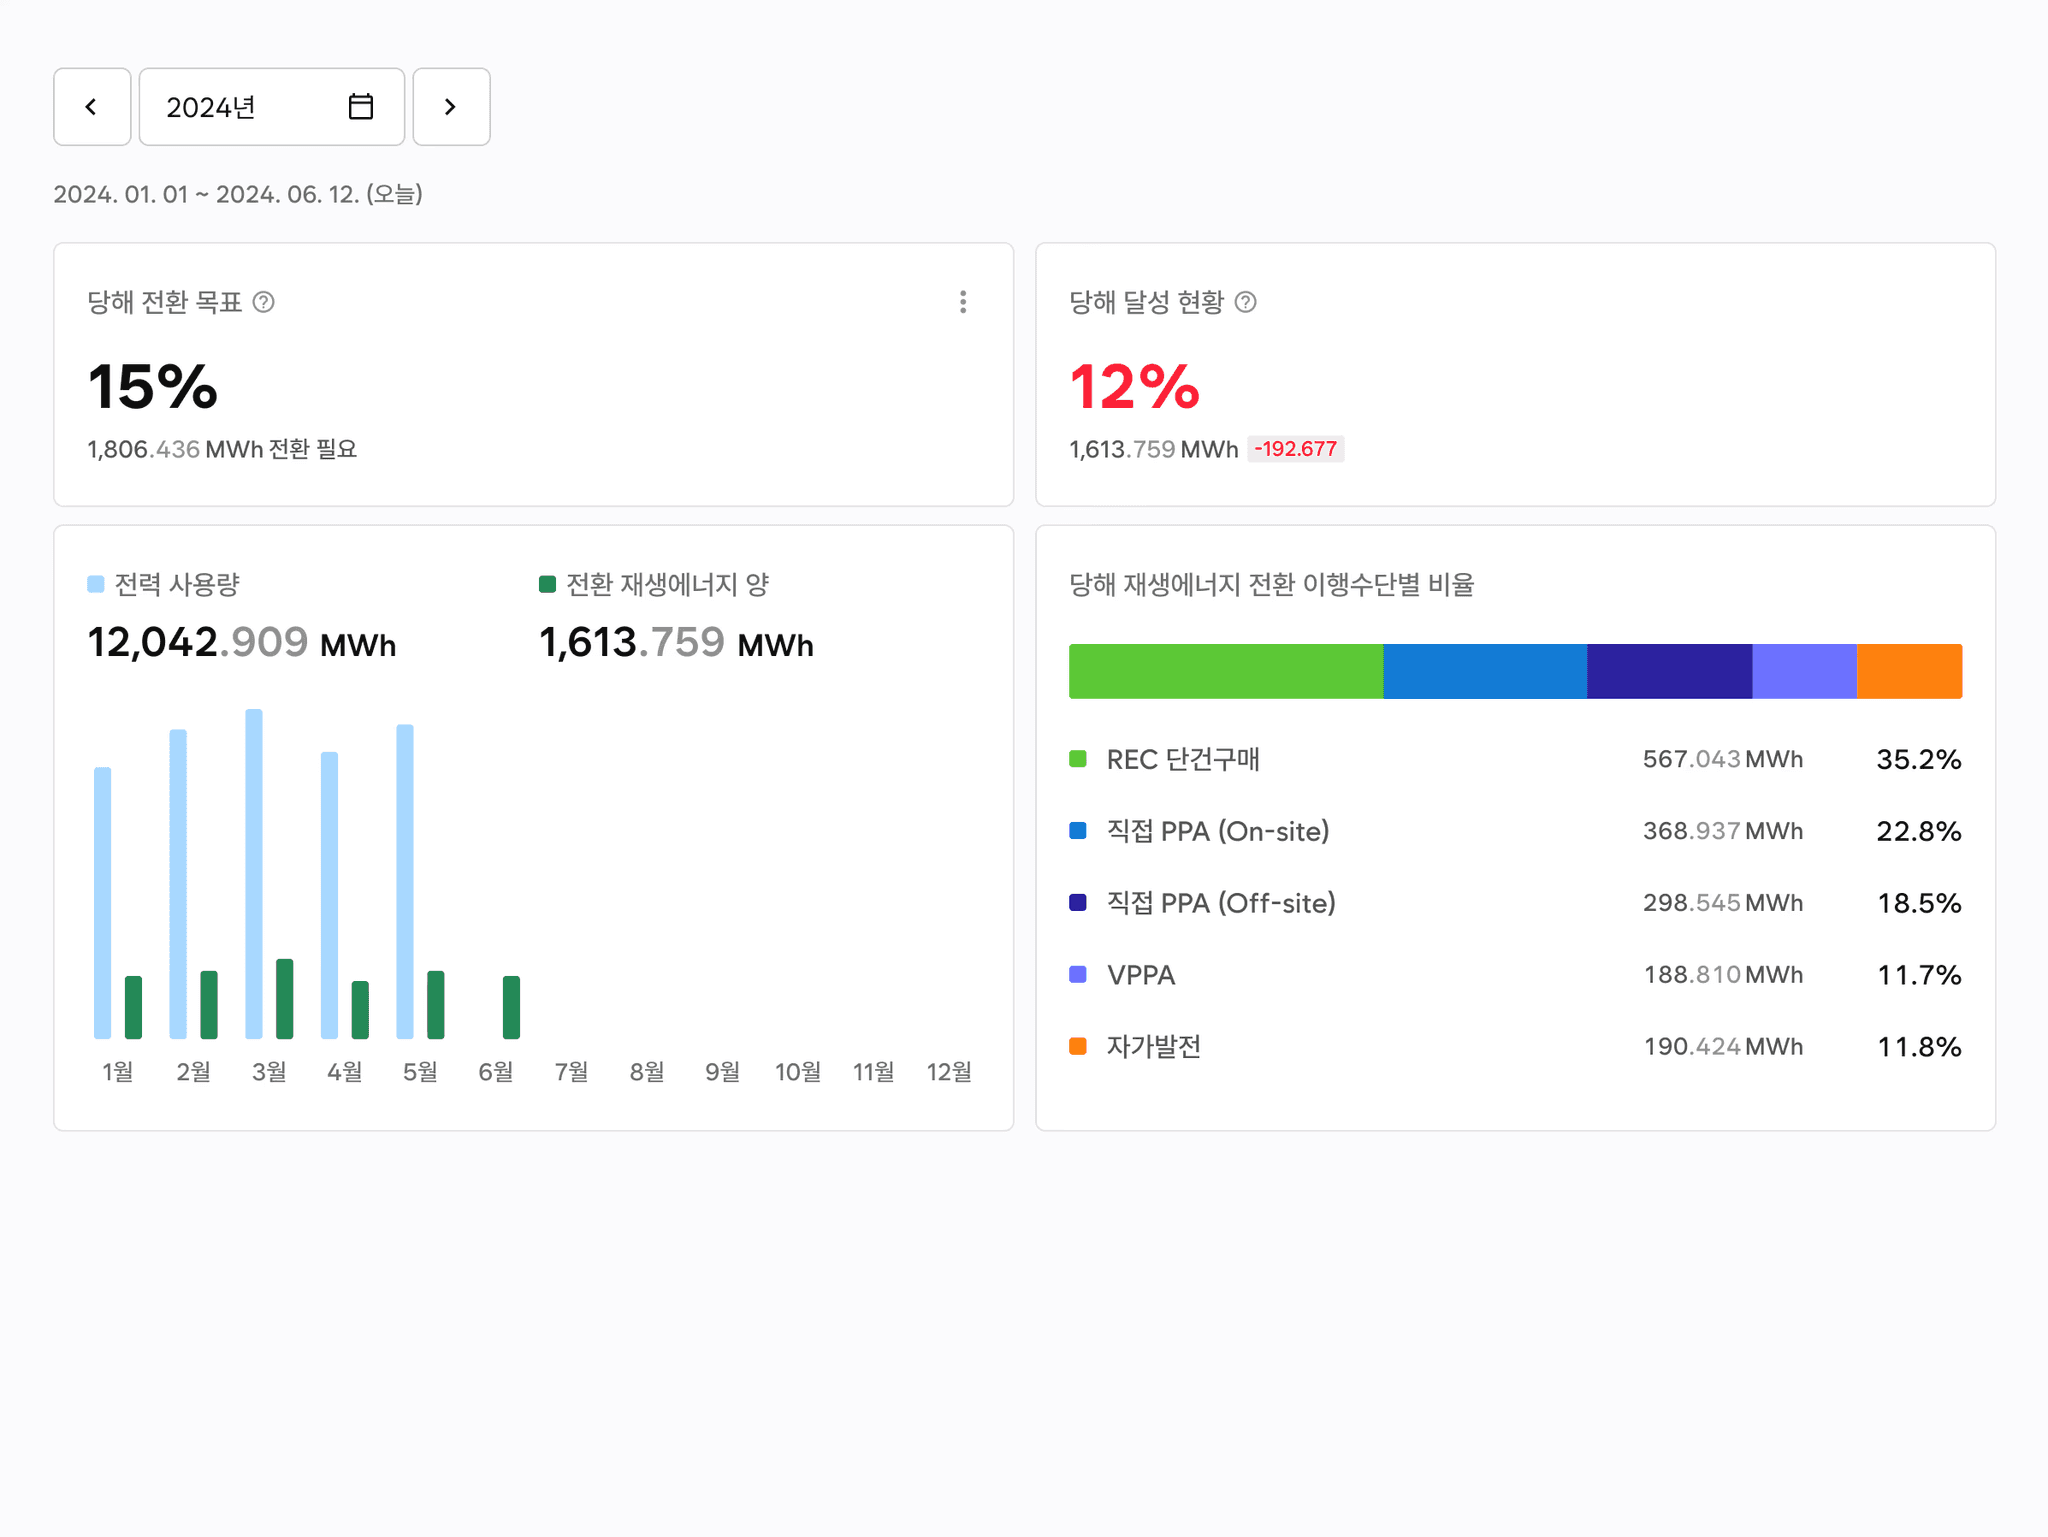Screen dimensions: 2048x1537
Task: Click help icon next to 당해 전환 목표
Action: click(x=263, y=302)
